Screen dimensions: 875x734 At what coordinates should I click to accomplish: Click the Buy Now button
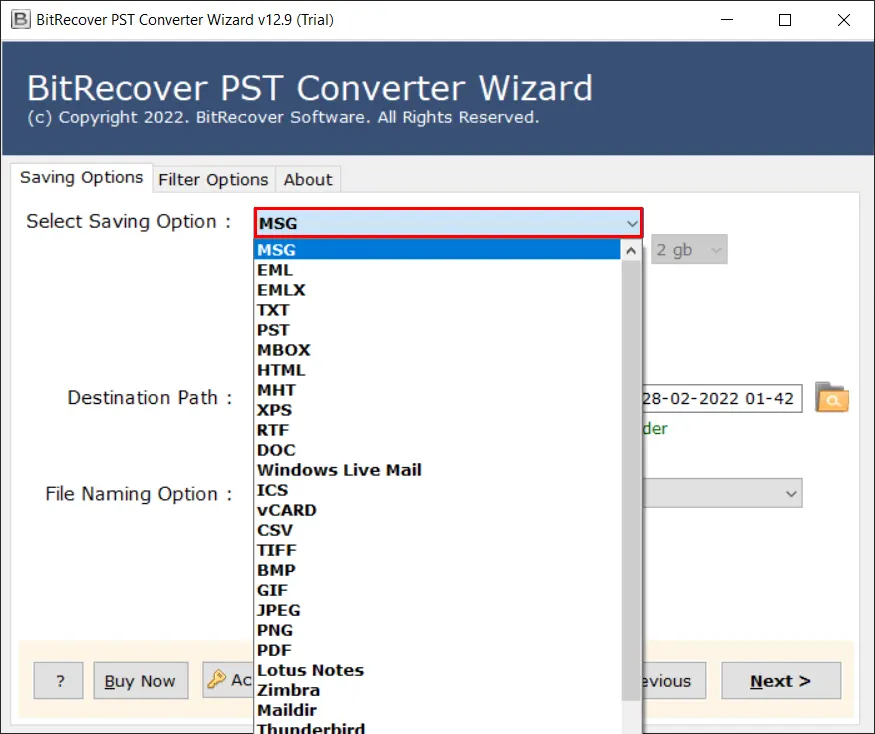point(140,681)
